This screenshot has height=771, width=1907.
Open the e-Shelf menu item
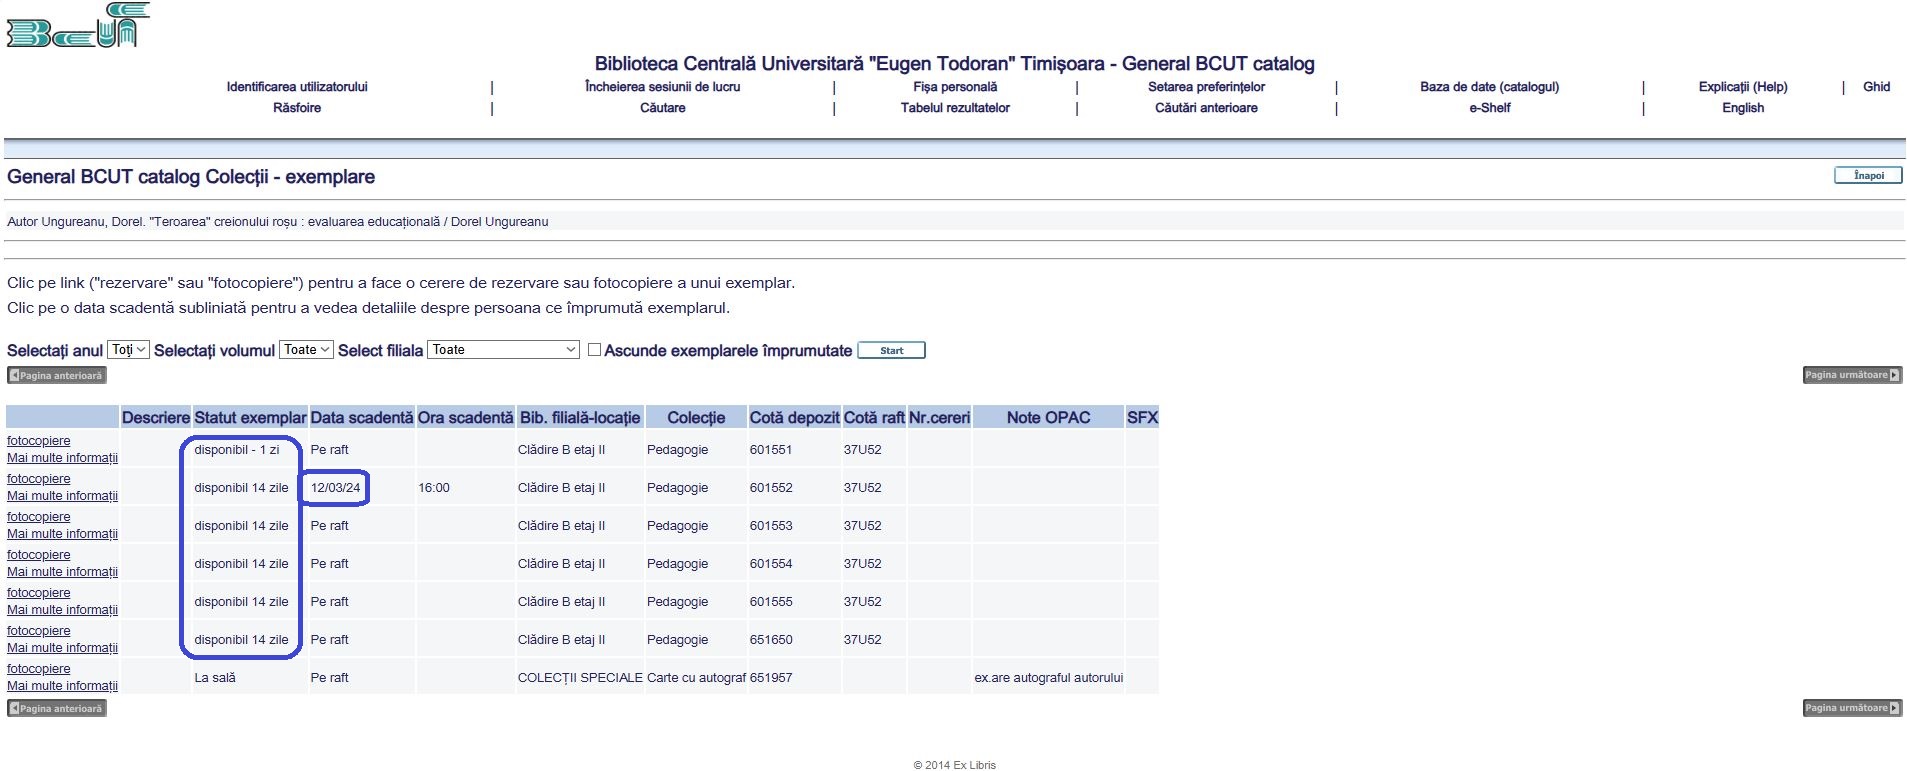pyautogui.click(x=1489, y=108)
